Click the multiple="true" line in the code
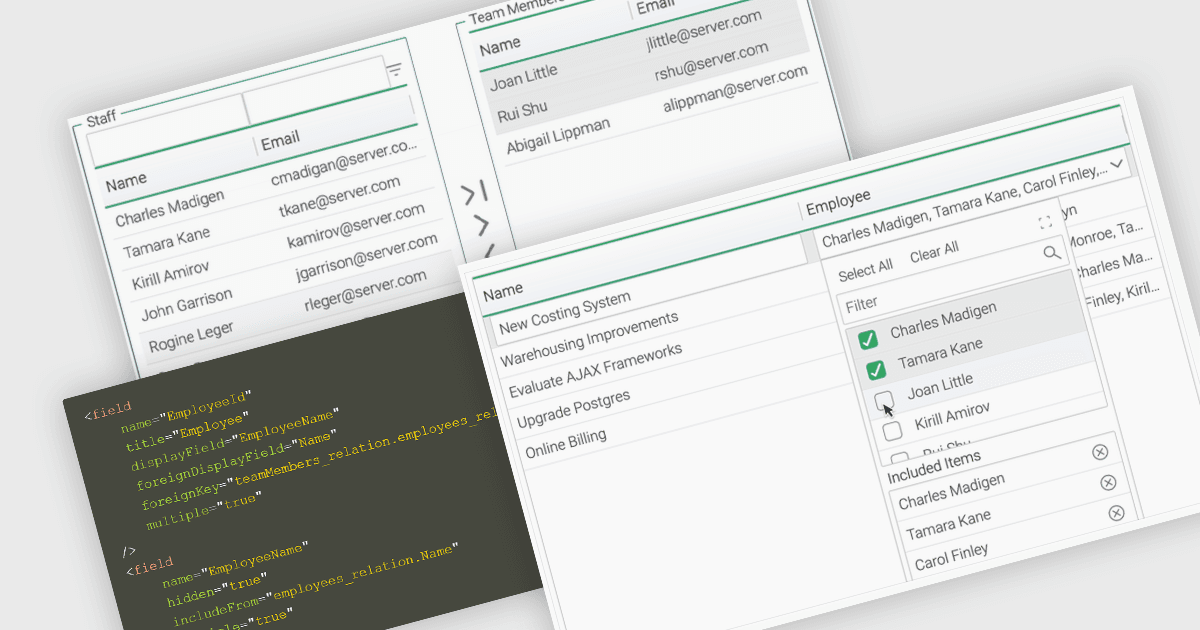This screenshot has height=630, width=1200. tap(203, 513)
